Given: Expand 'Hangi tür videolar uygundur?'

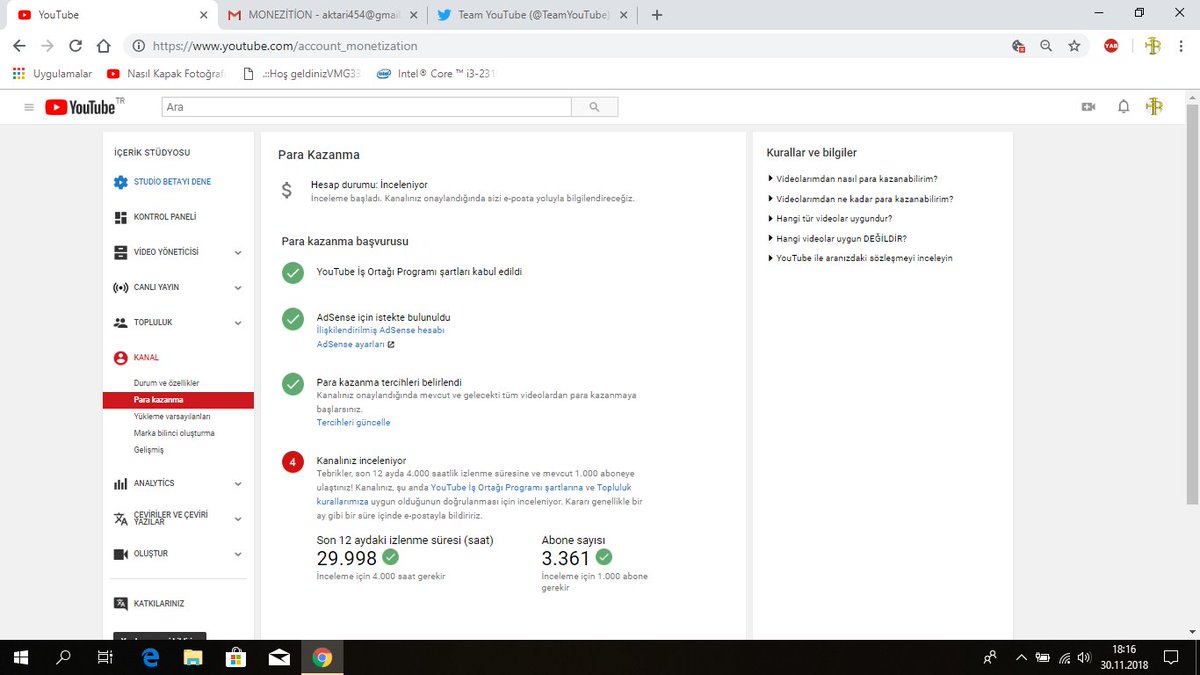Looking at the screenshot, I should pyautogui.click(x=830, y=218).
